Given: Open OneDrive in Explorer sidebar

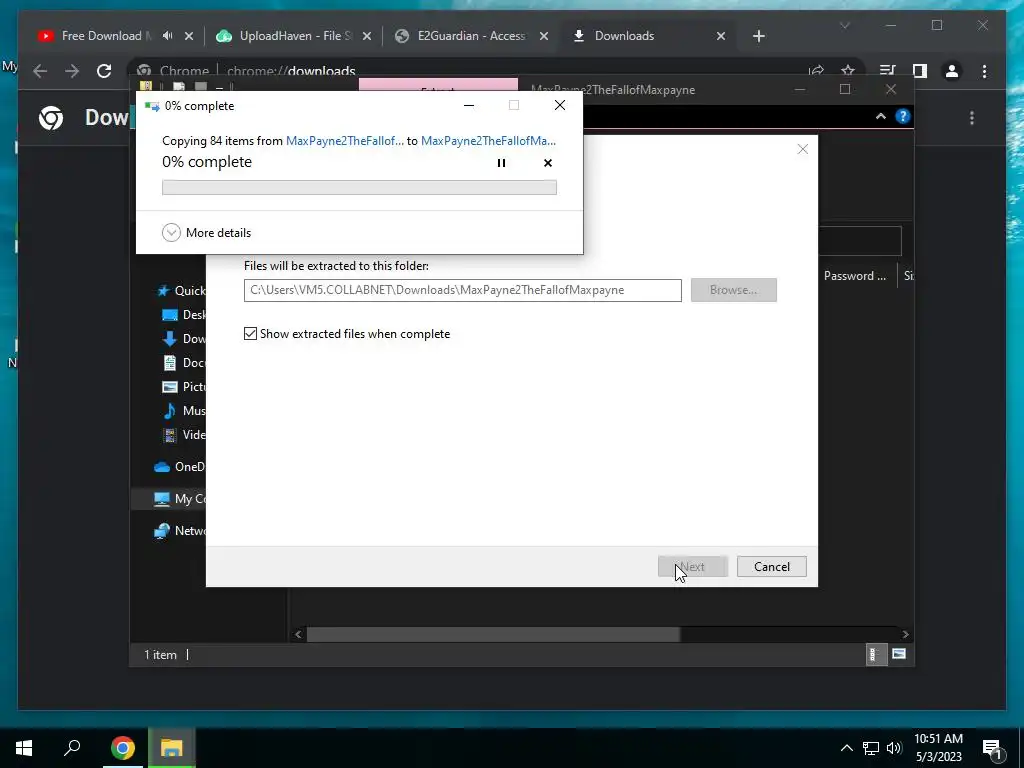Looking at the screenshot, I should (180, 467).
